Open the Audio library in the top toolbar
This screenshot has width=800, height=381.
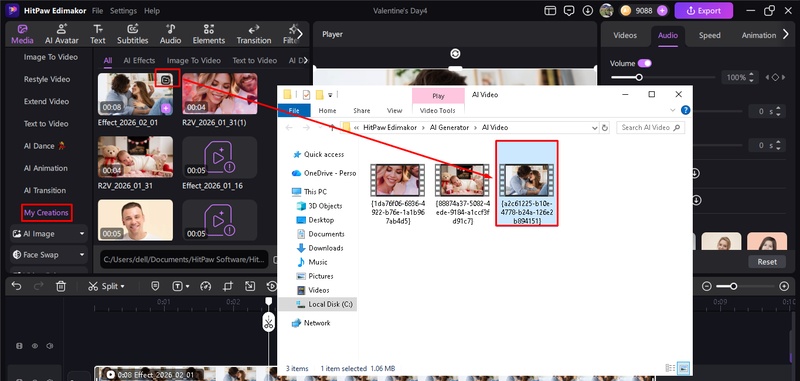[170, 34]
